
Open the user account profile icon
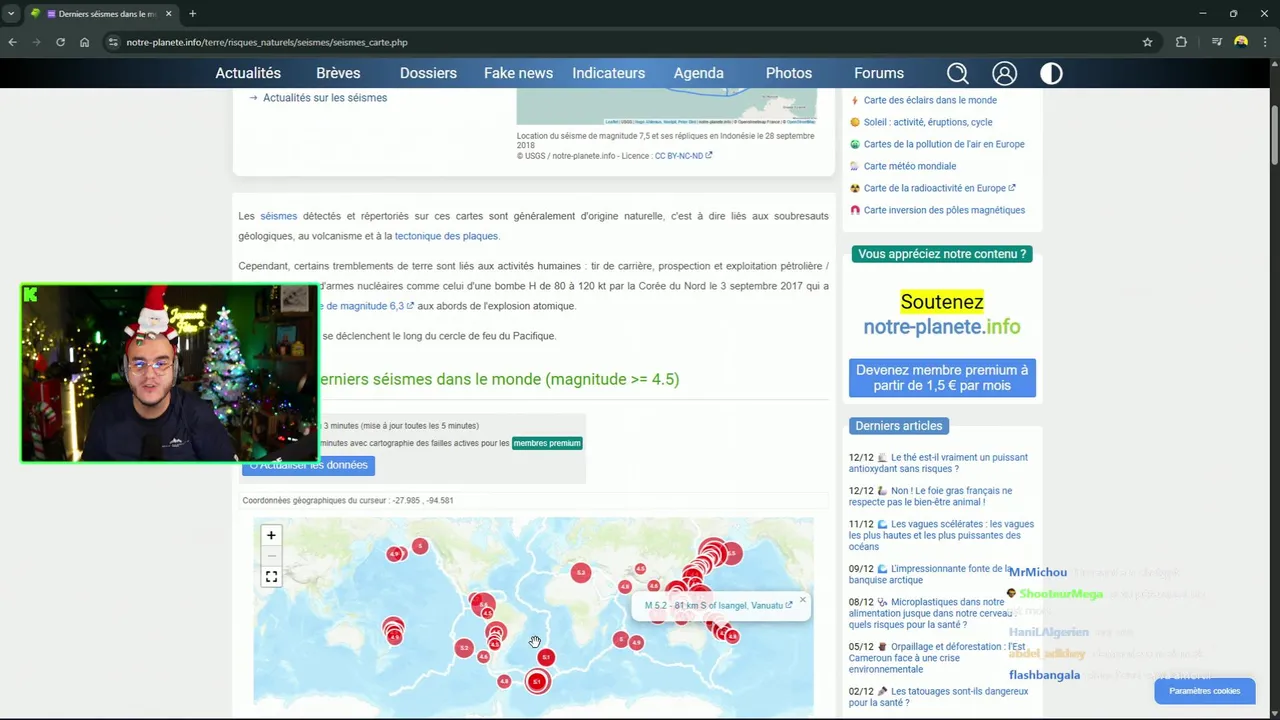(1004, 73)
